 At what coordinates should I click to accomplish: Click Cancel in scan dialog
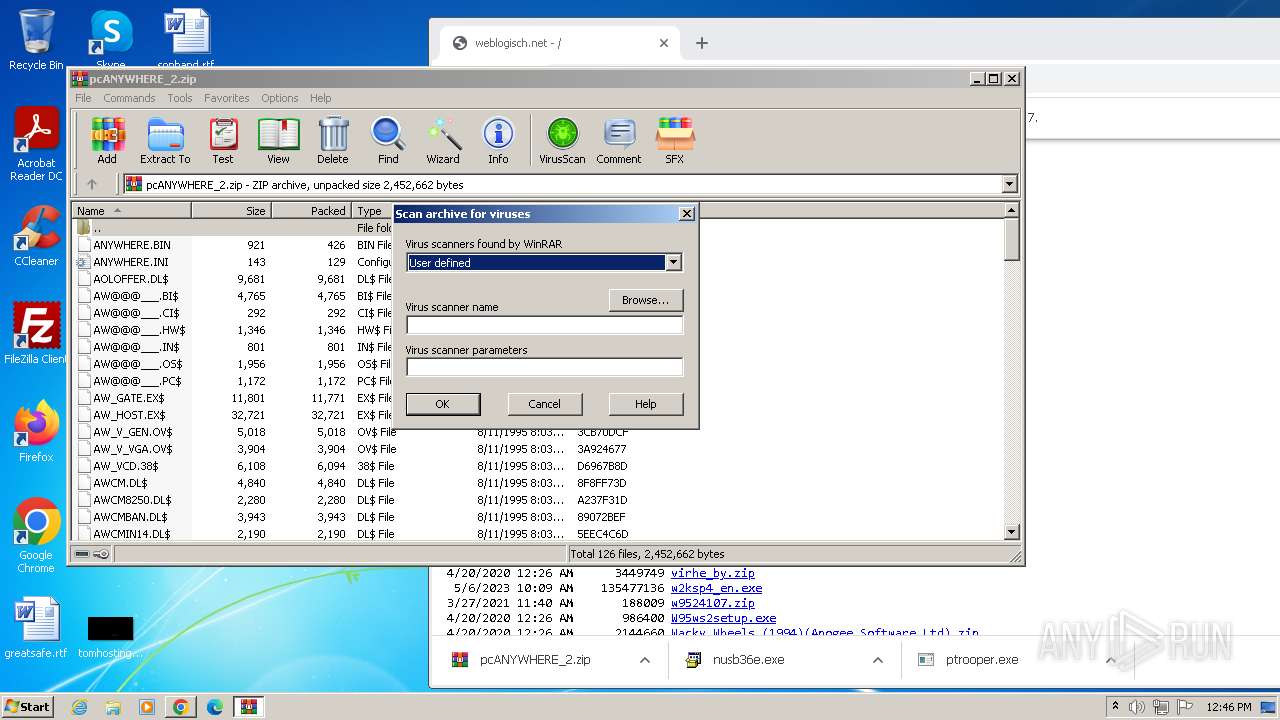[x=544, y=404]
